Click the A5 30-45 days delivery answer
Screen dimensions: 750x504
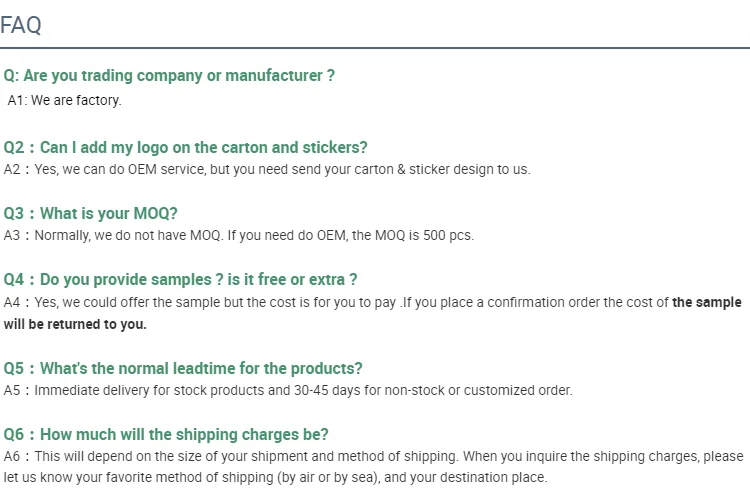coord(288,390)
